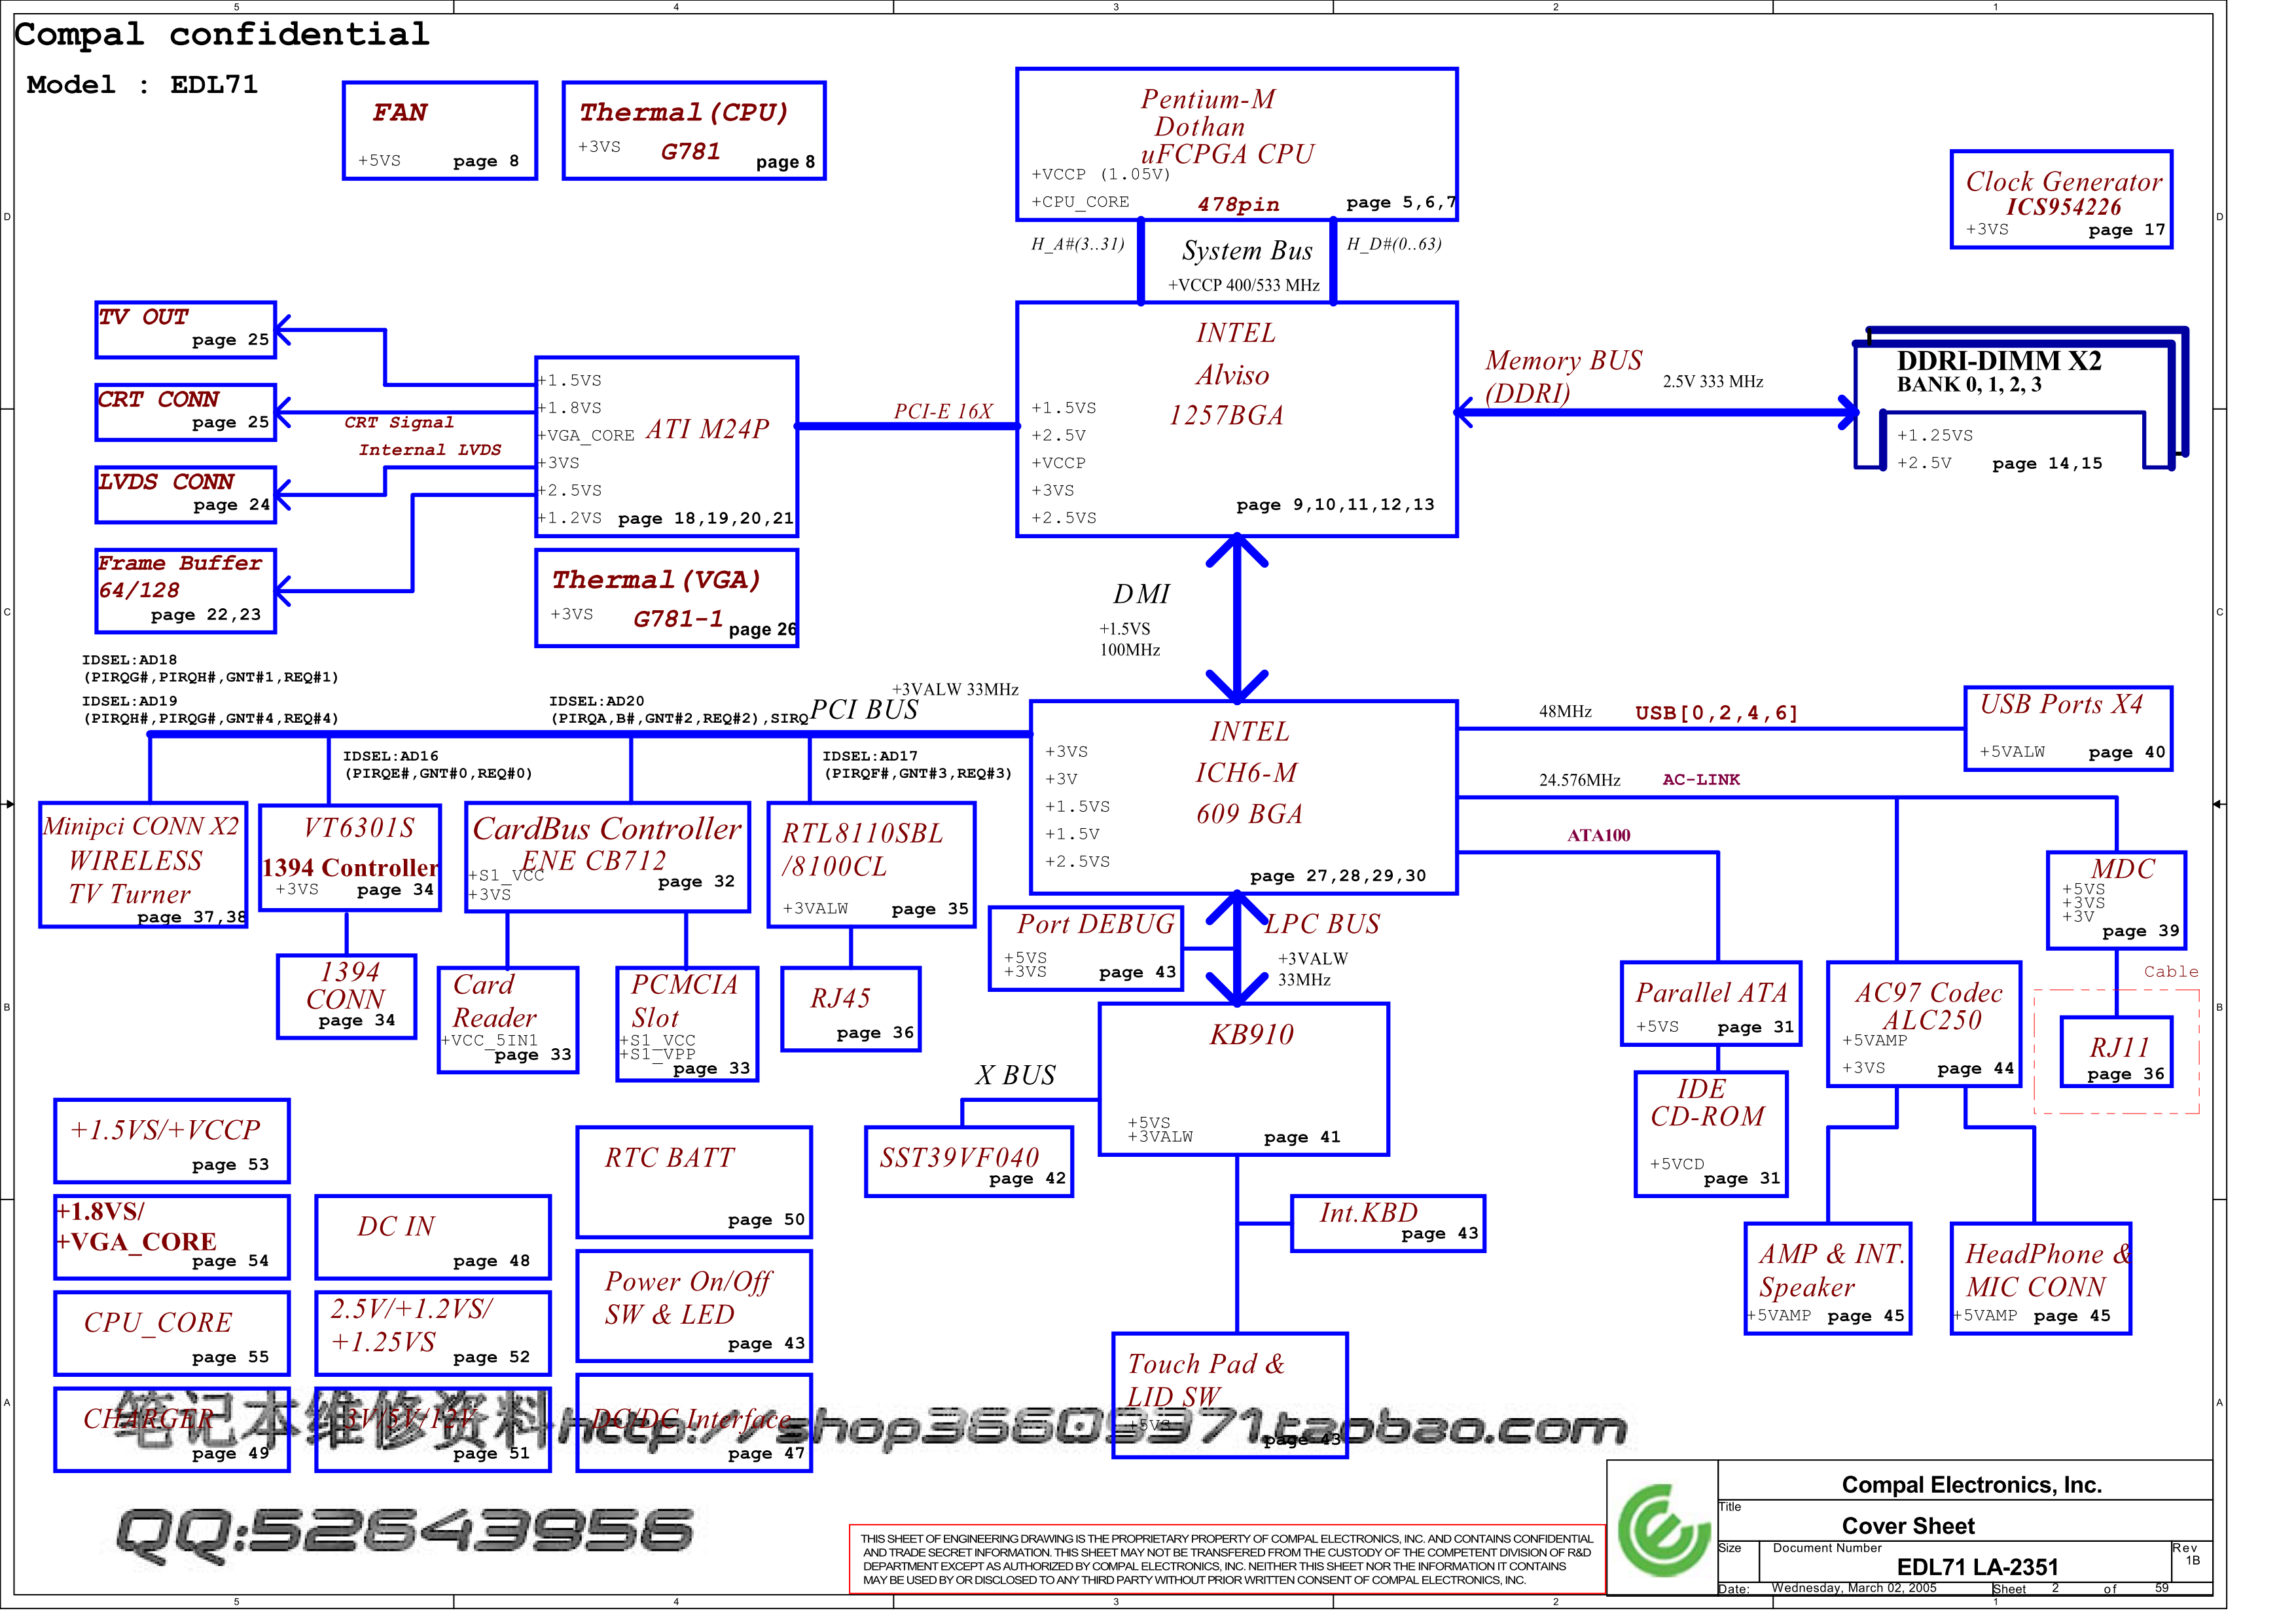Select the Model : EDL71 heading
Image resolution: width=2296 pixels, height=1623 pixels.
[142, 84]
